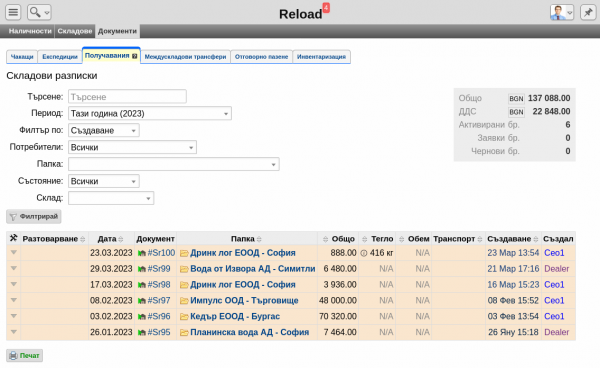Expand row menu for document #Sr100
Image resolution: width=600 pixels, height=368 pixels.
click(14, 252)
